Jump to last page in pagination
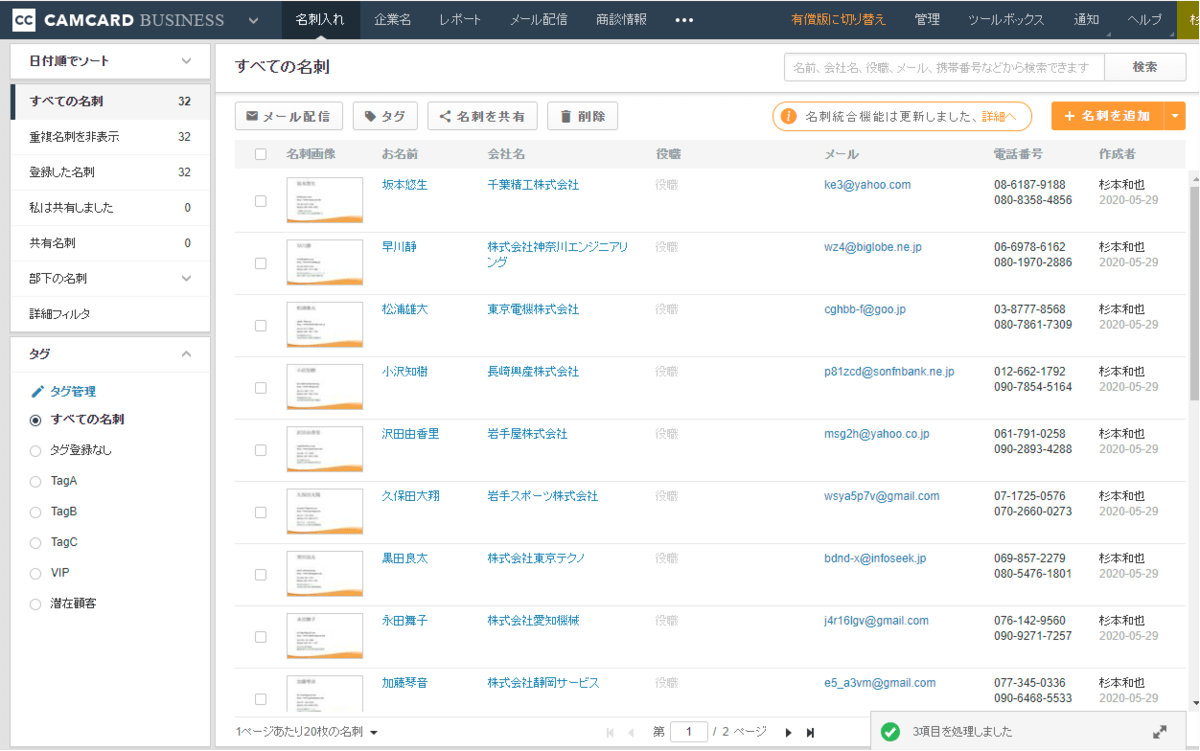The image size is (1200, 751). (x=810, y=733)
